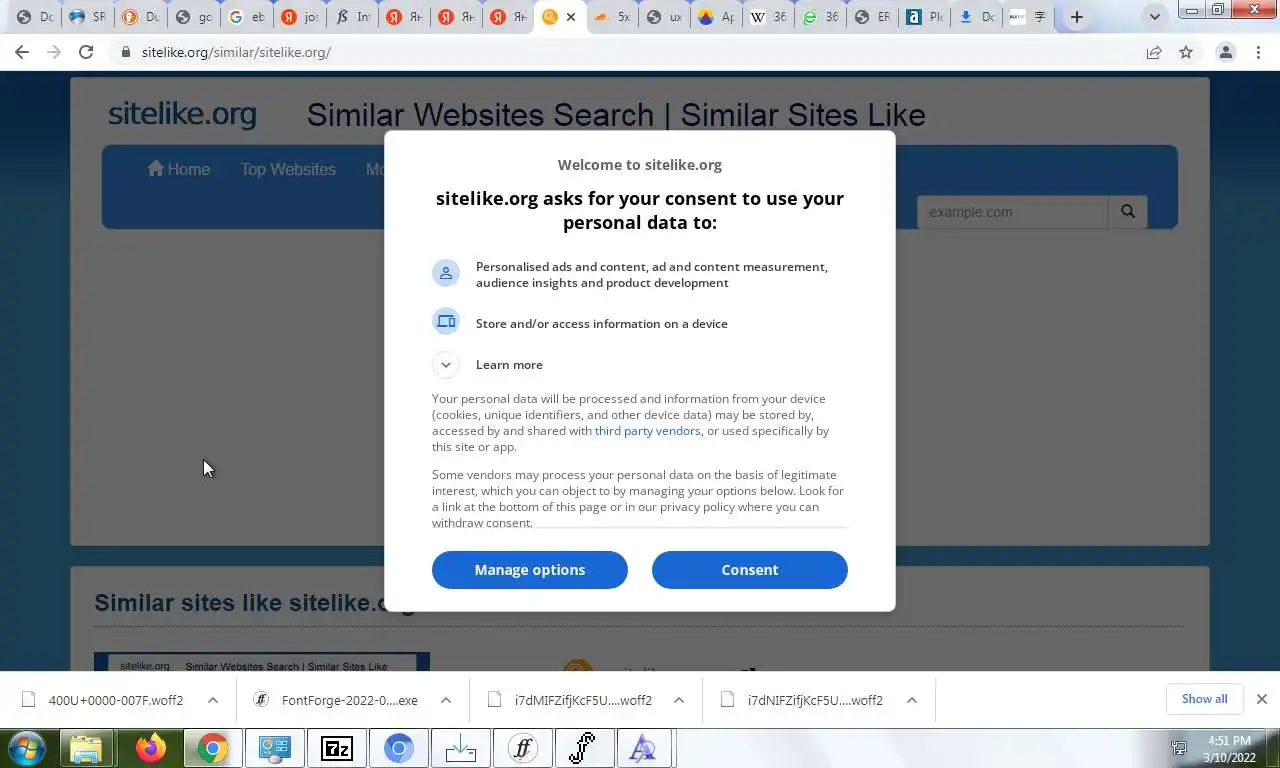
Task: Click the Manage options button
Action: click(x=530, y=570)
